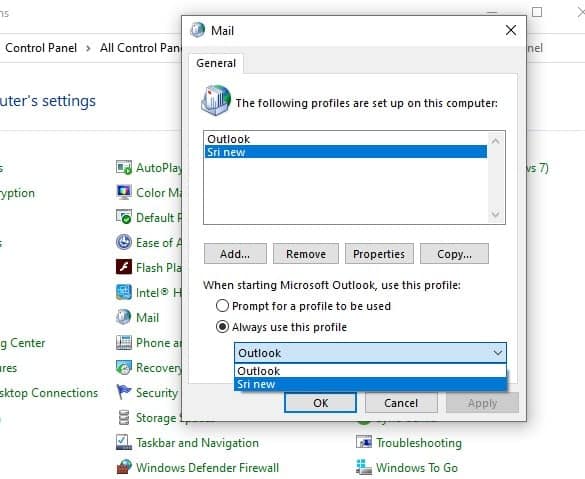
Task: Open 'Mail' link in Control Panel
Action: 147,317
